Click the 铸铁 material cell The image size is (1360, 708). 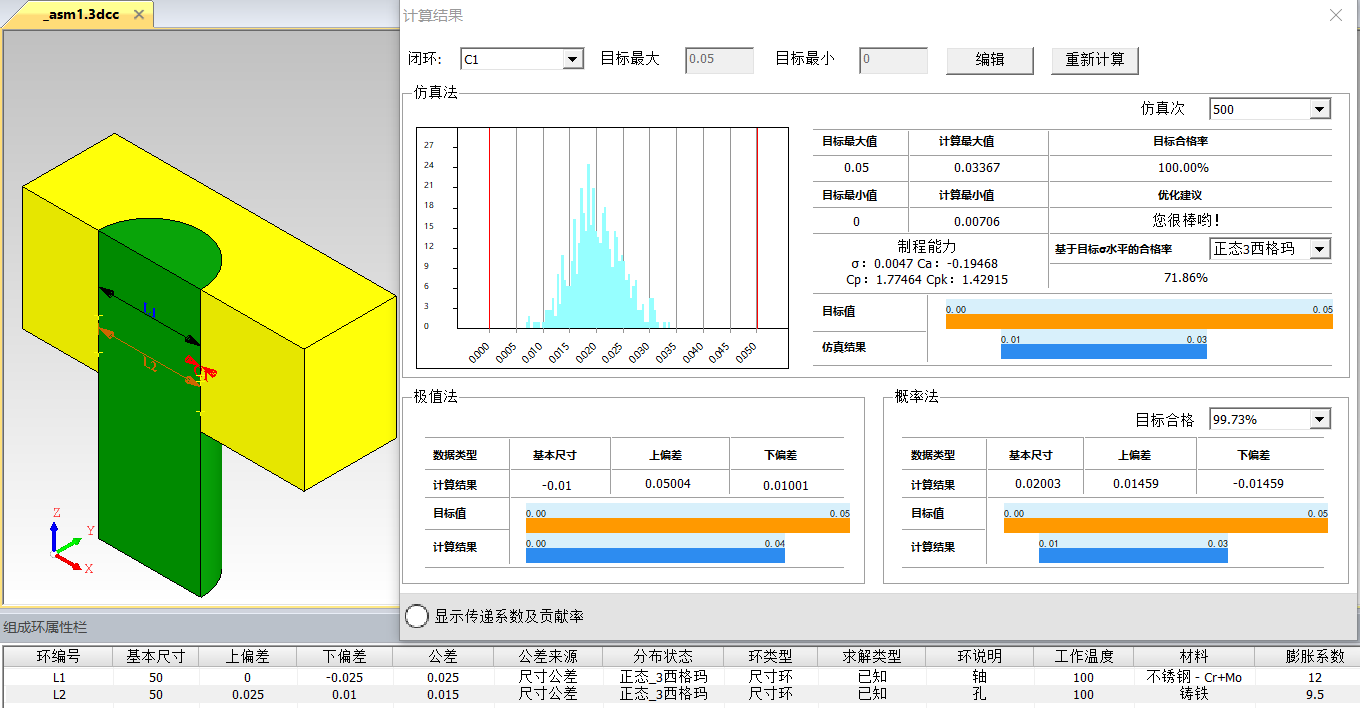(1194, 693)
